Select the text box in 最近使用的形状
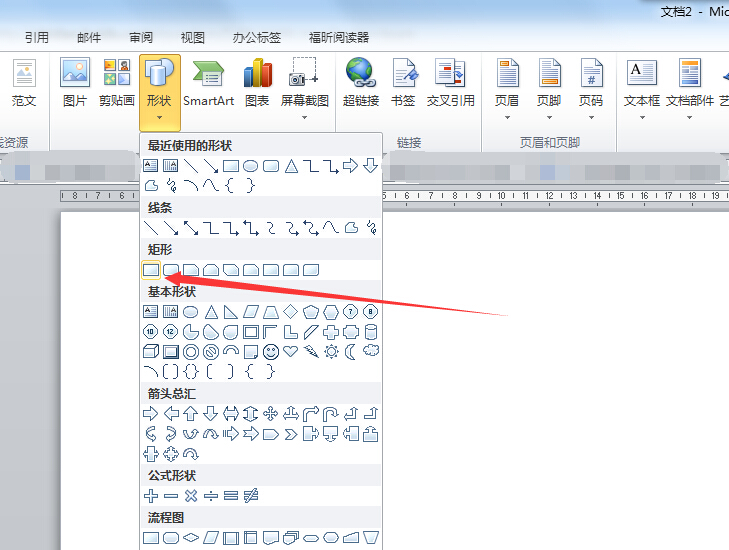 tap(150, 166)
